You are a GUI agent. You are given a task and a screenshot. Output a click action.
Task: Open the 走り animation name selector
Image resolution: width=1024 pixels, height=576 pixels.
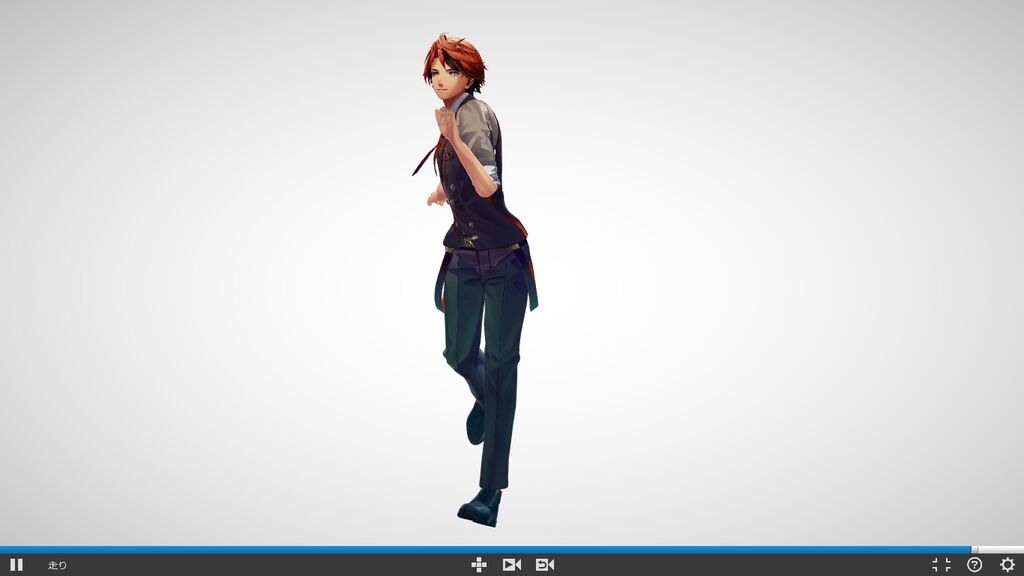coord(57,566)
